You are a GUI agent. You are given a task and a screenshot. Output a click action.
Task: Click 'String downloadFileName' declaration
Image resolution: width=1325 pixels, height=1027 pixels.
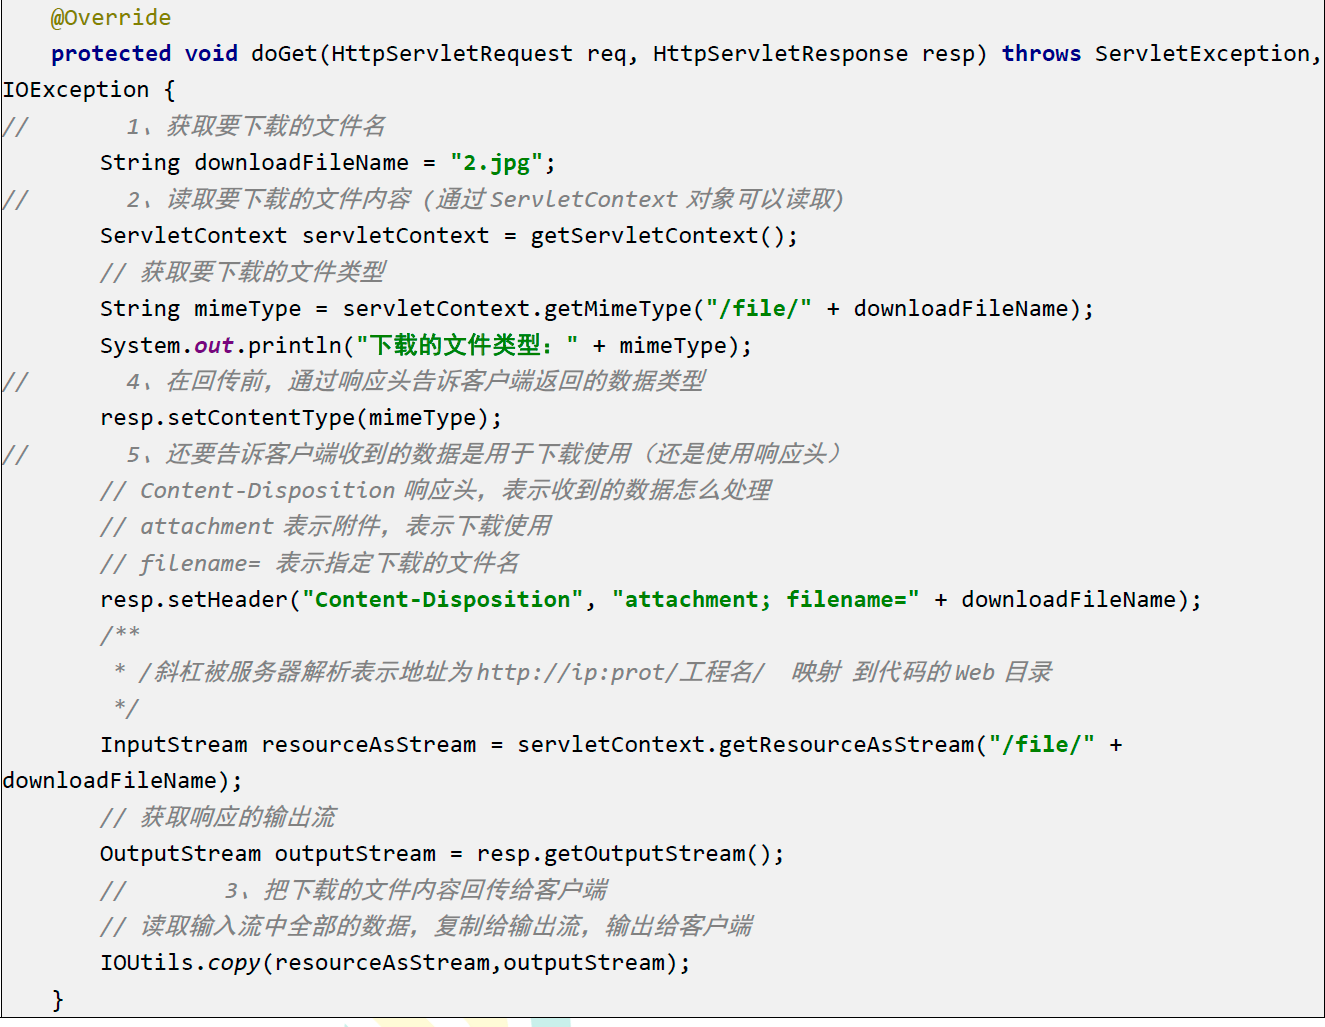point(254,163)
